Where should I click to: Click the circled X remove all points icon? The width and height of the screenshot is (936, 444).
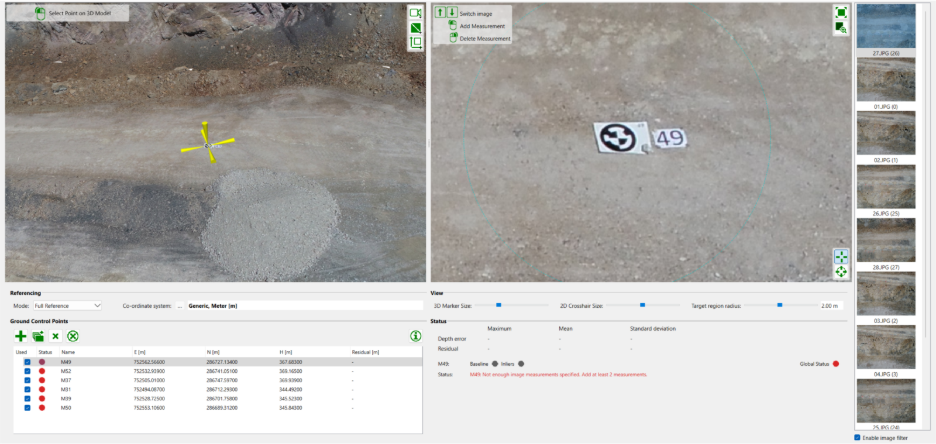pyautogui.click(x=73, y=337)
